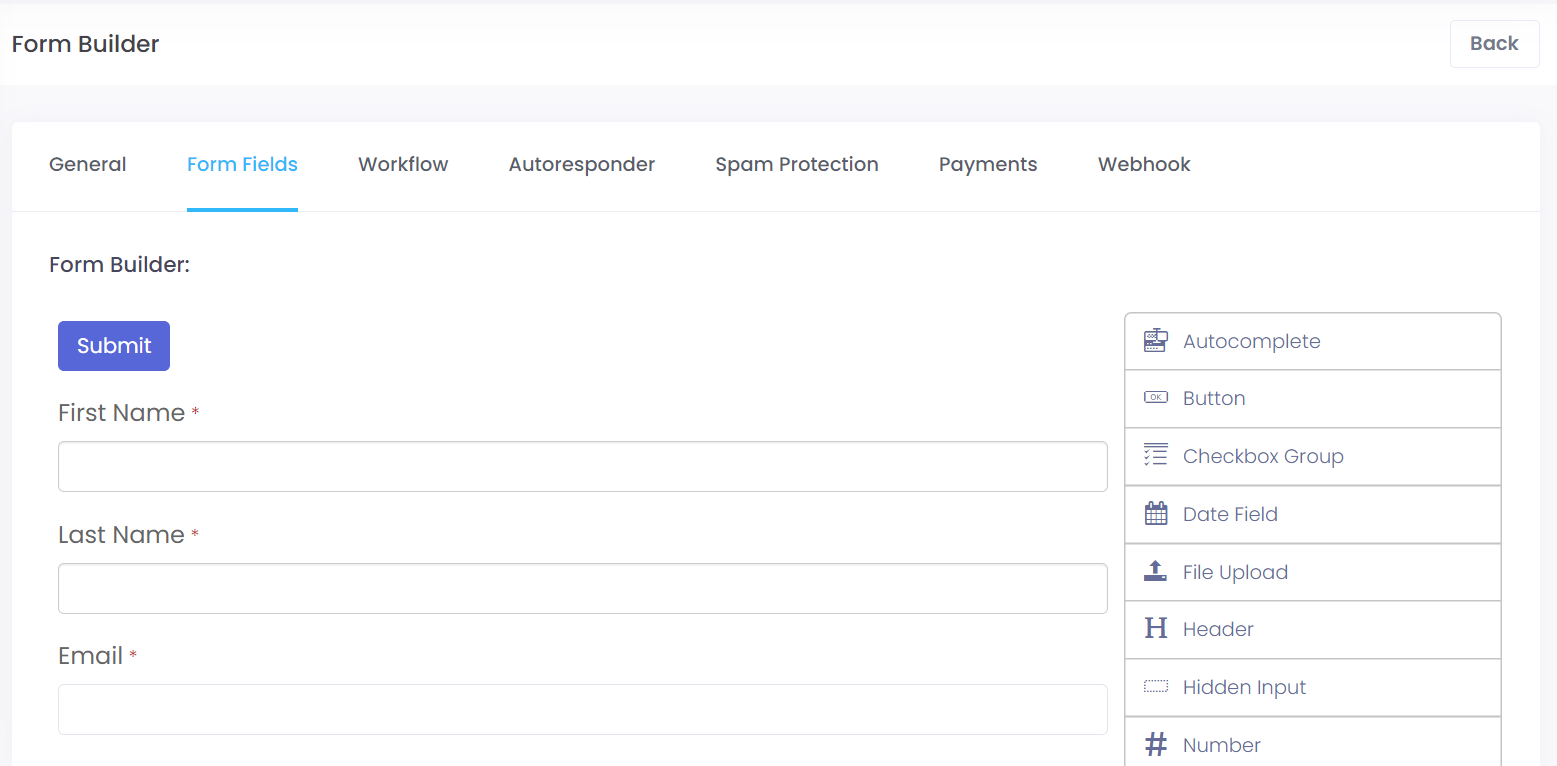Go to Spam Protection tab
The image size is (1557, 766).
[796, 165]
